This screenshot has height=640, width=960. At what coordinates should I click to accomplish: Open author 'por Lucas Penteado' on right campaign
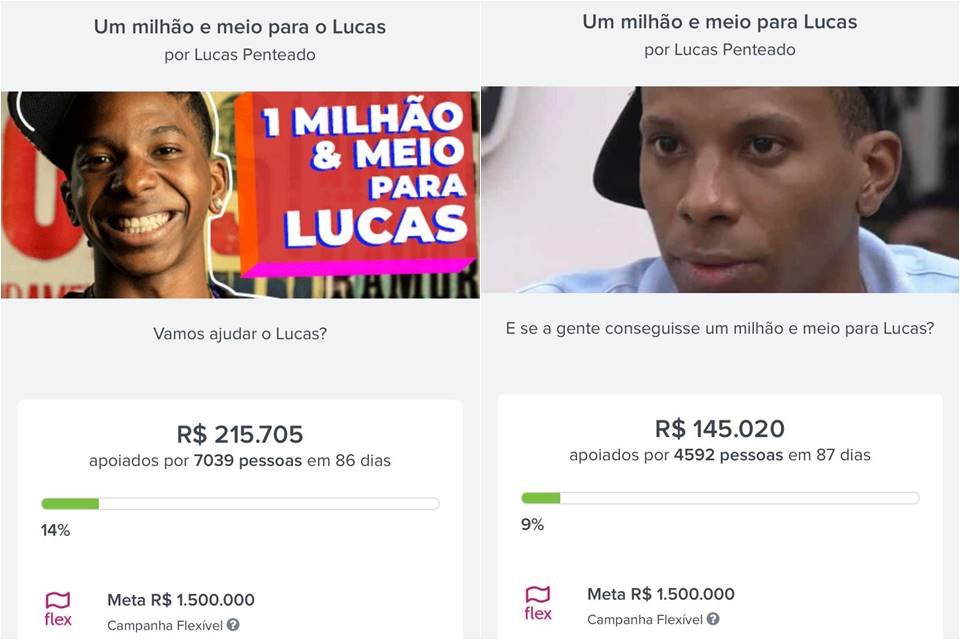(720, 50)
